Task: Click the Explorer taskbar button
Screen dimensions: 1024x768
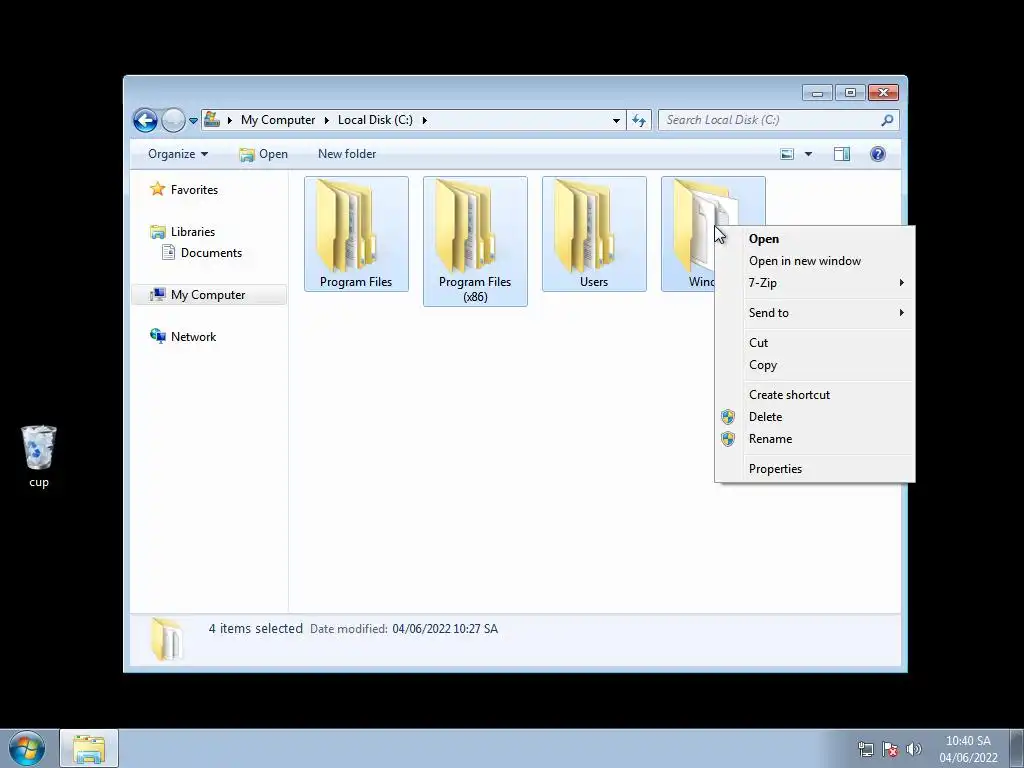Action: click(x=89, y=749)
